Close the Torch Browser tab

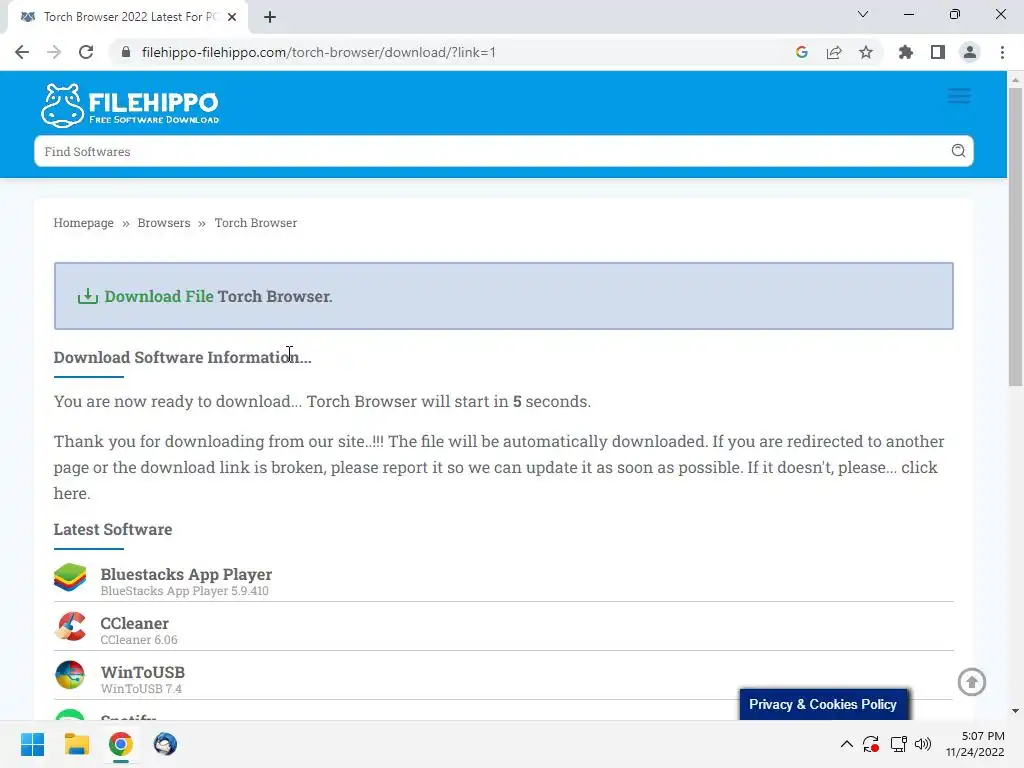232,17
